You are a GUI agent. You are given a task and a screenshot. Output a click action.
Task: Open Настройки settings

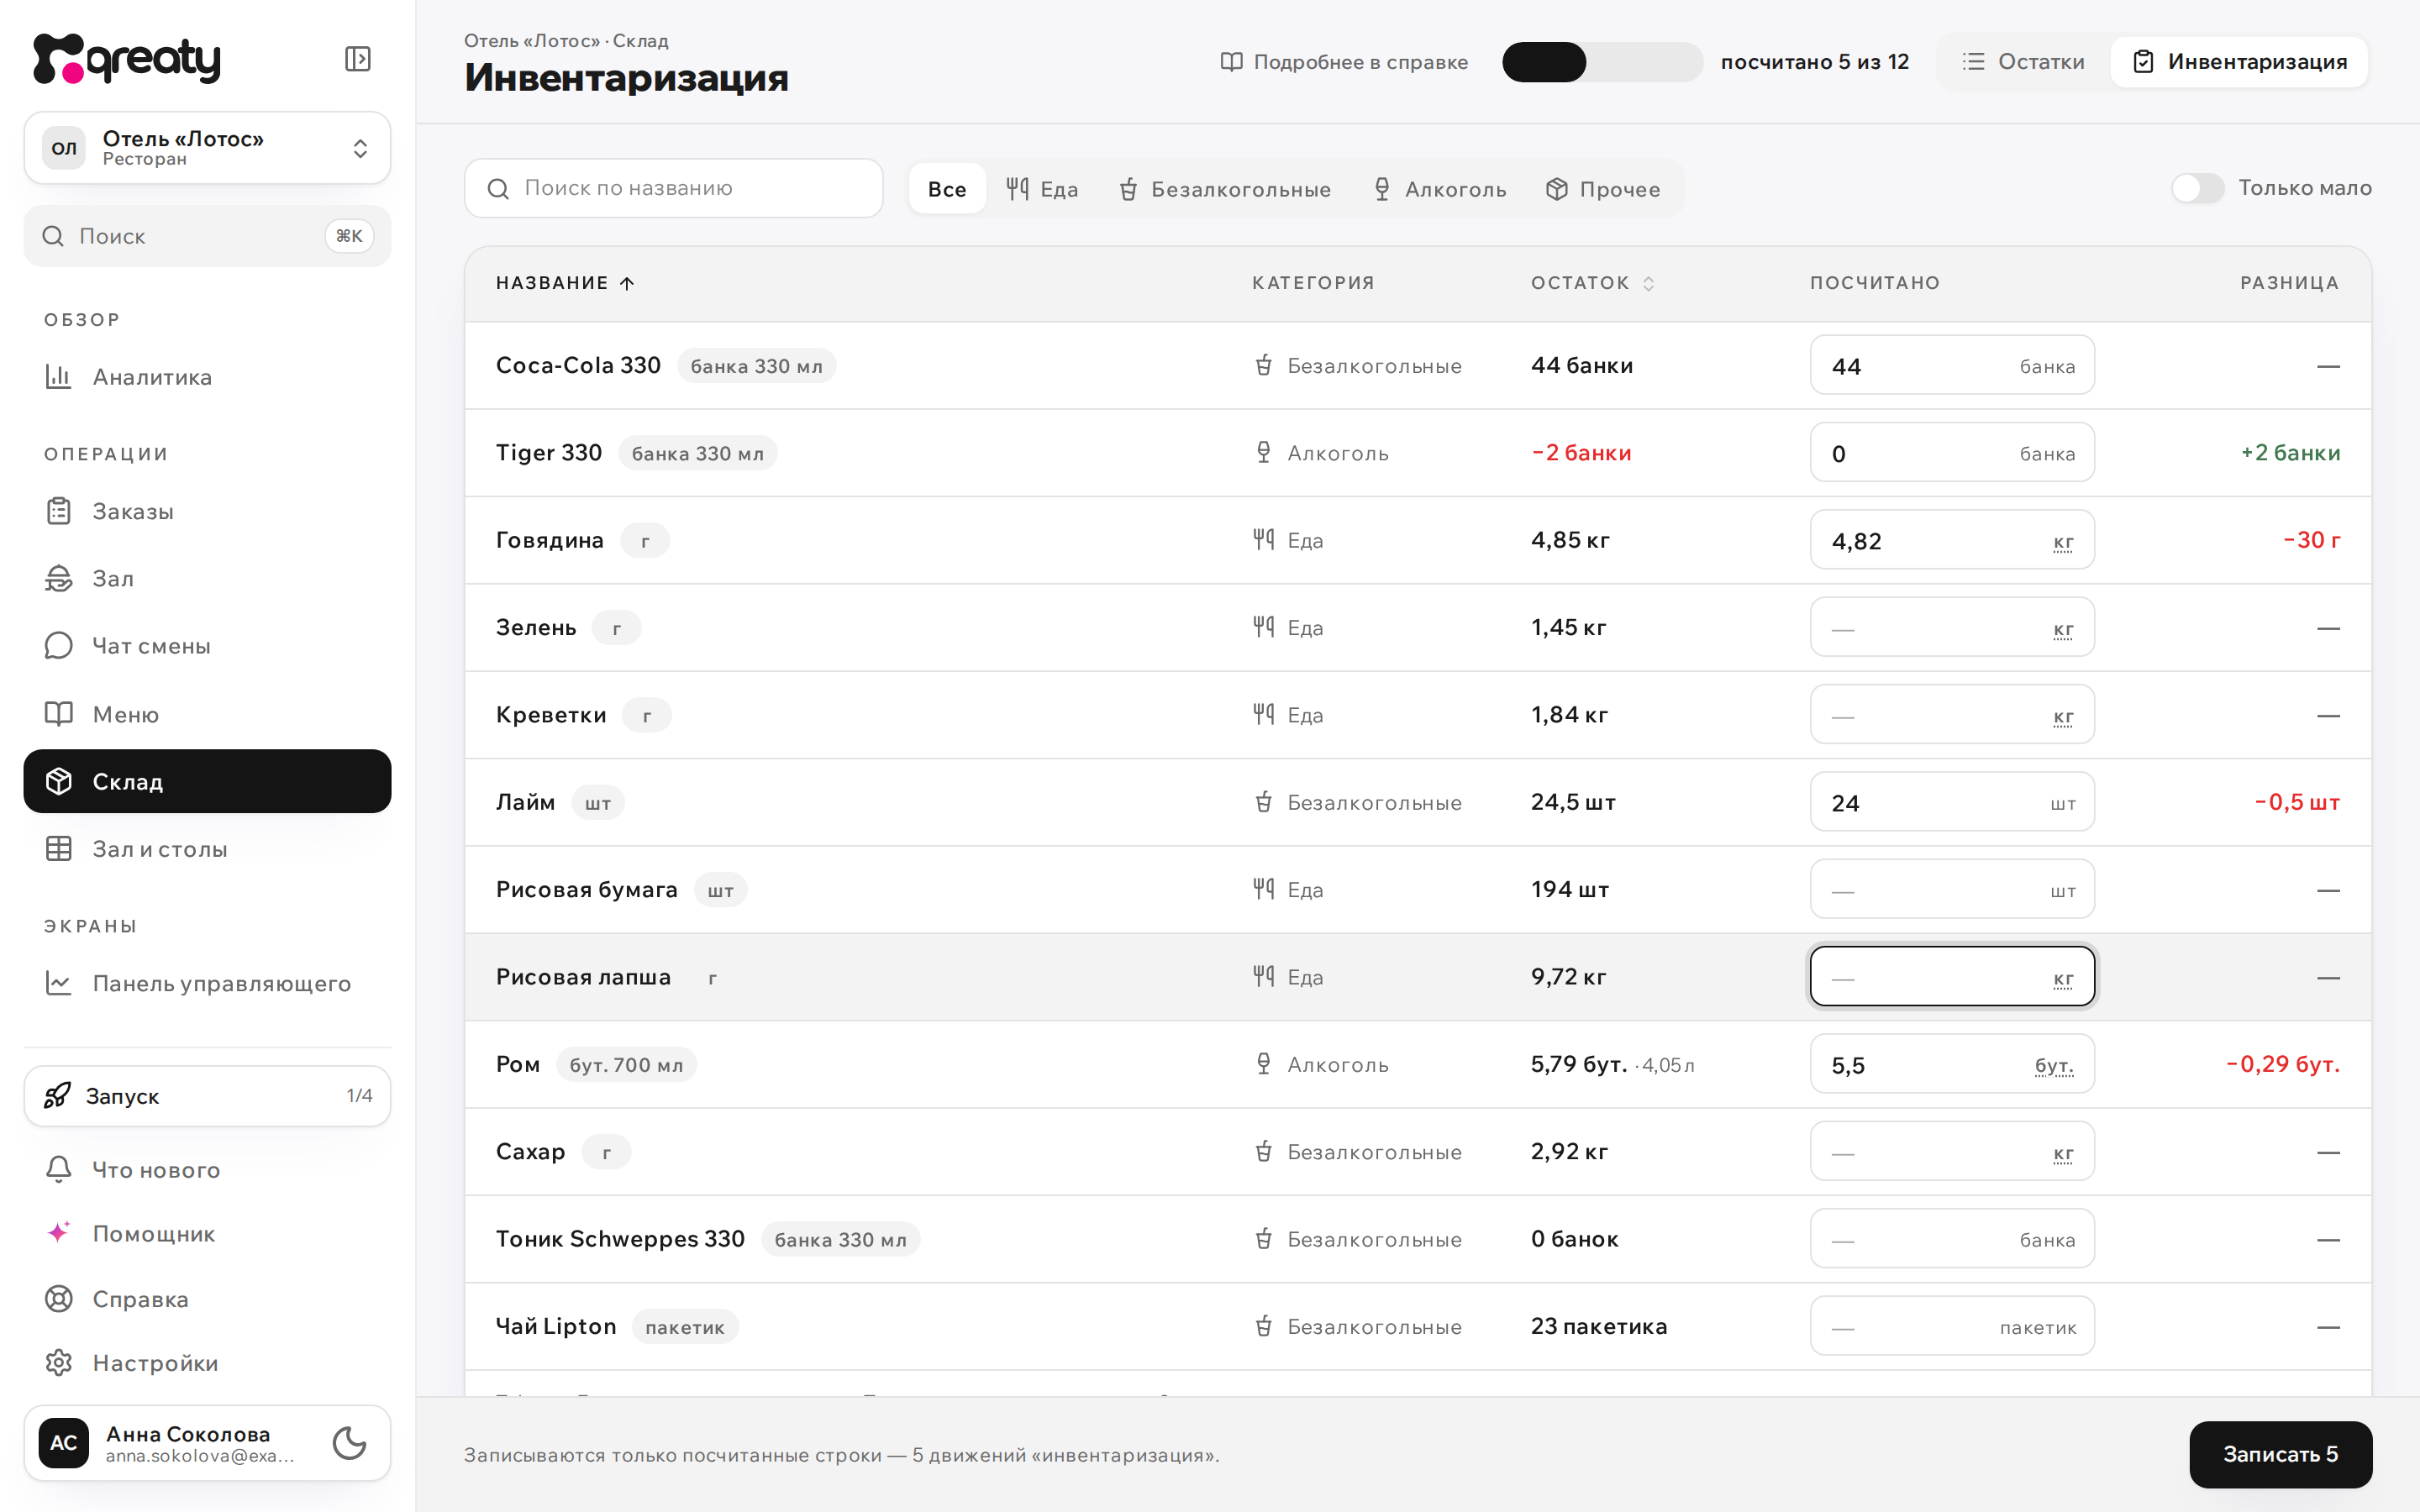[207, 1362]
